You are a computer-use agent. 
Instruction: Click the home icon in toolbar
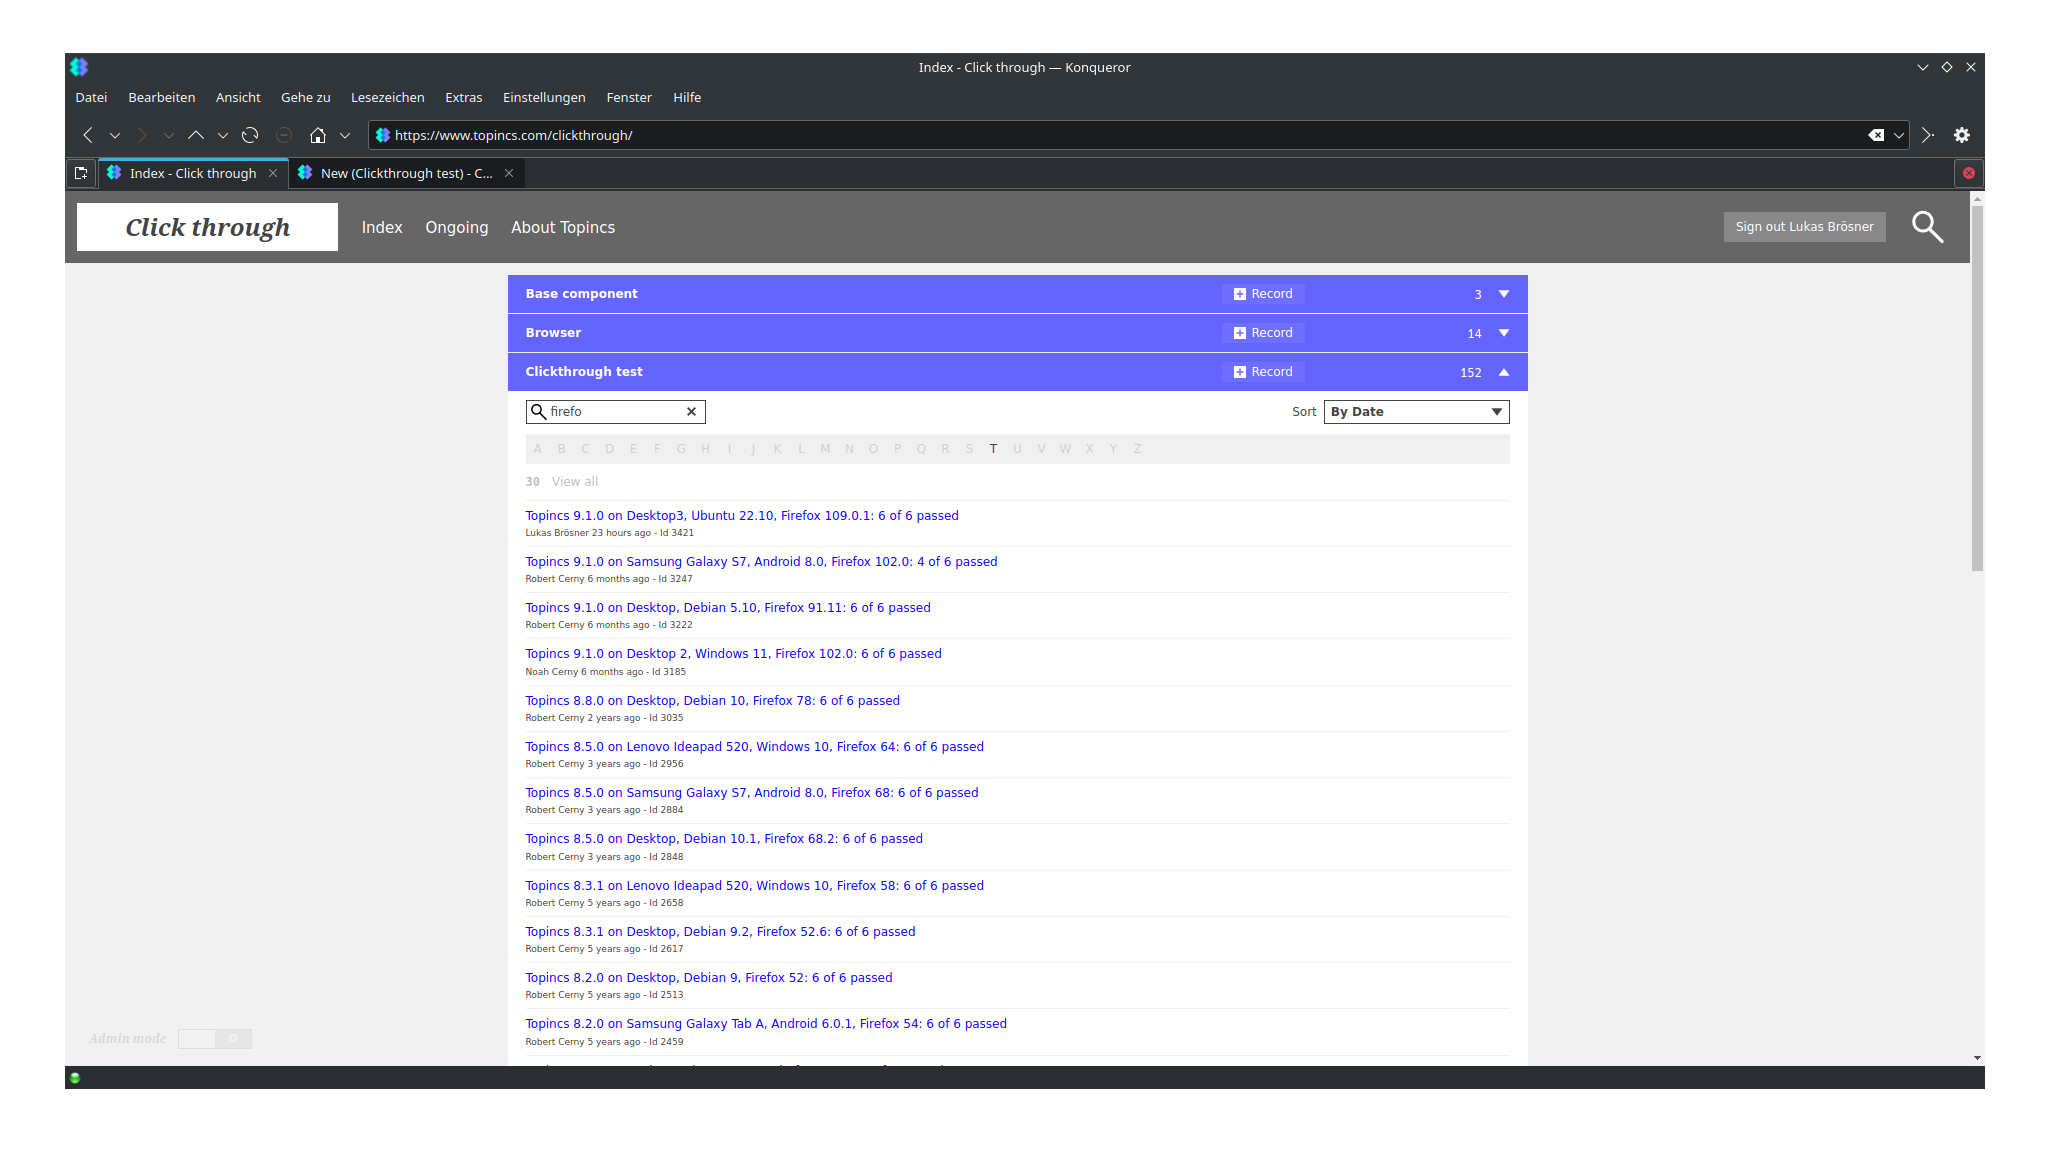click(318, 135)
